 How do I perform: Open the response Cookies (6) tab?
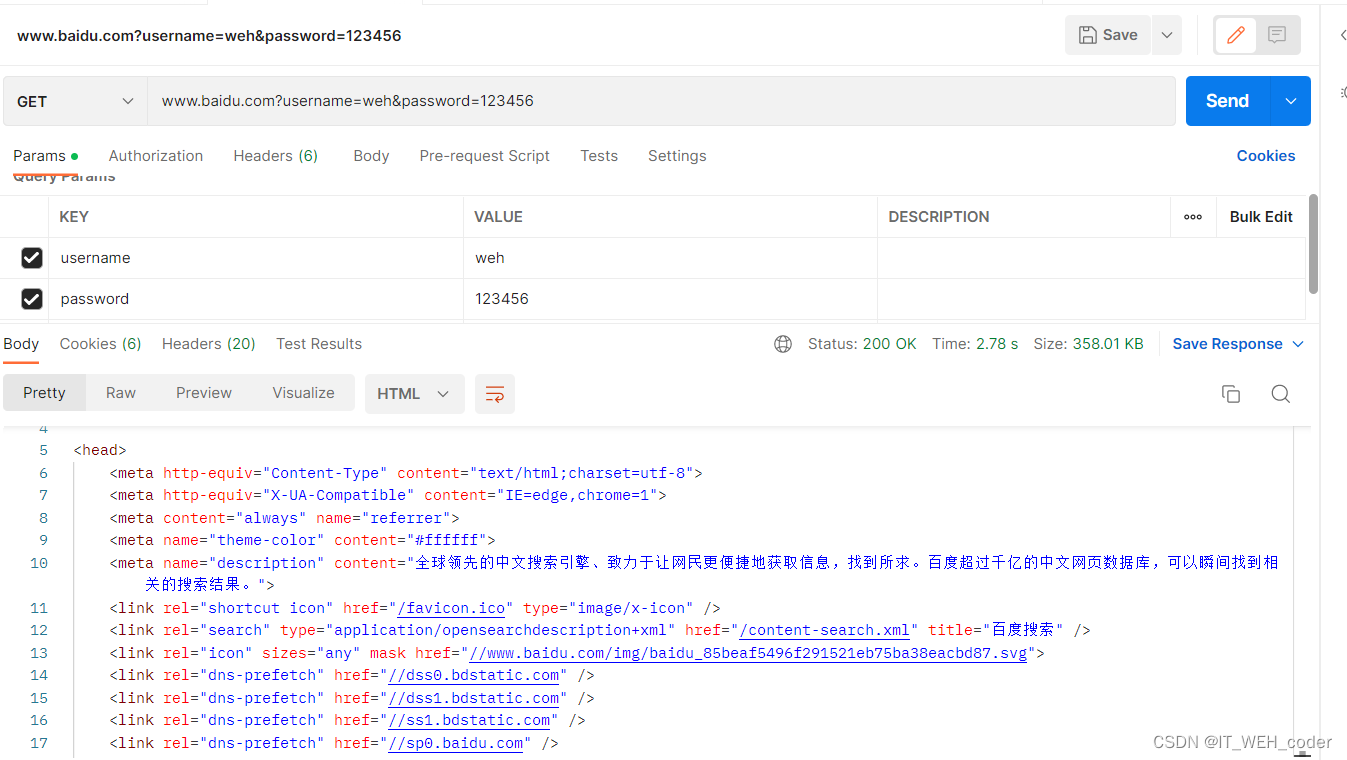click(100, 344)
